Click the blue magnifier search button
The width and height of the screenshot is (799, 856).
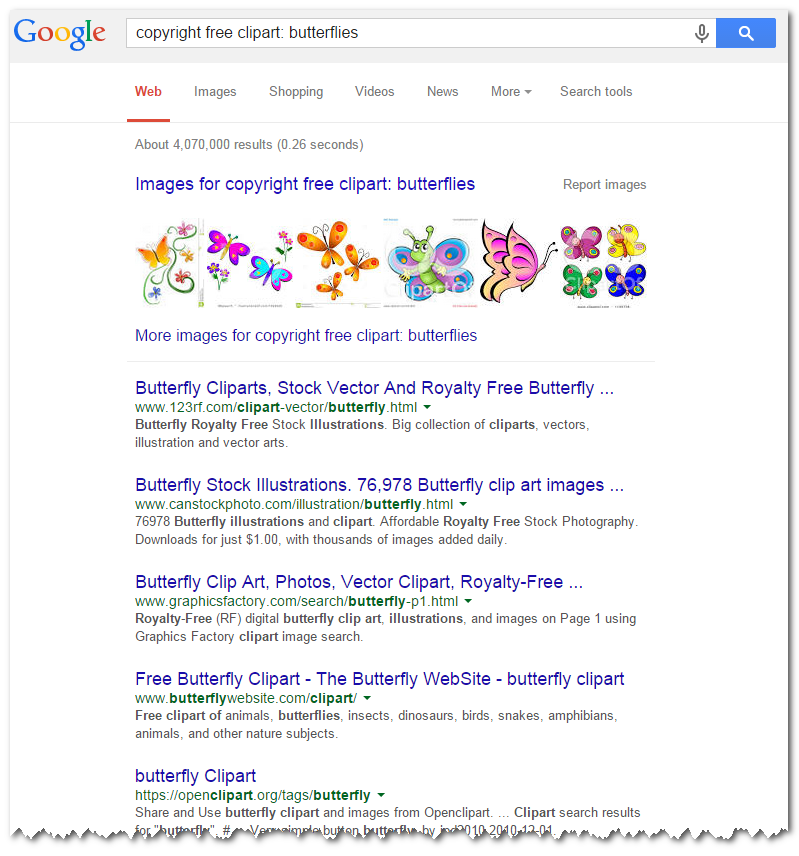(745, 33)
